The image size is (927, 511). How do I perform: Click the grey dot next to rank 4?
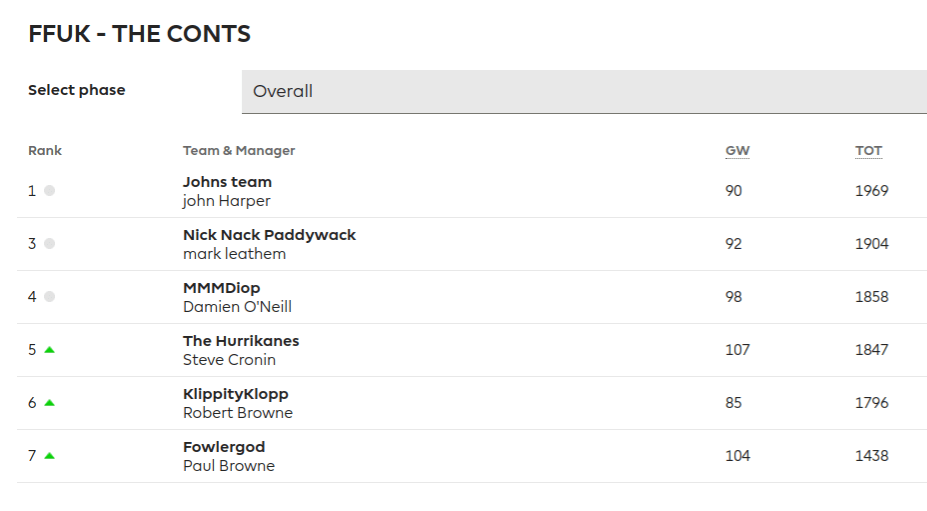tap(49, 297)
